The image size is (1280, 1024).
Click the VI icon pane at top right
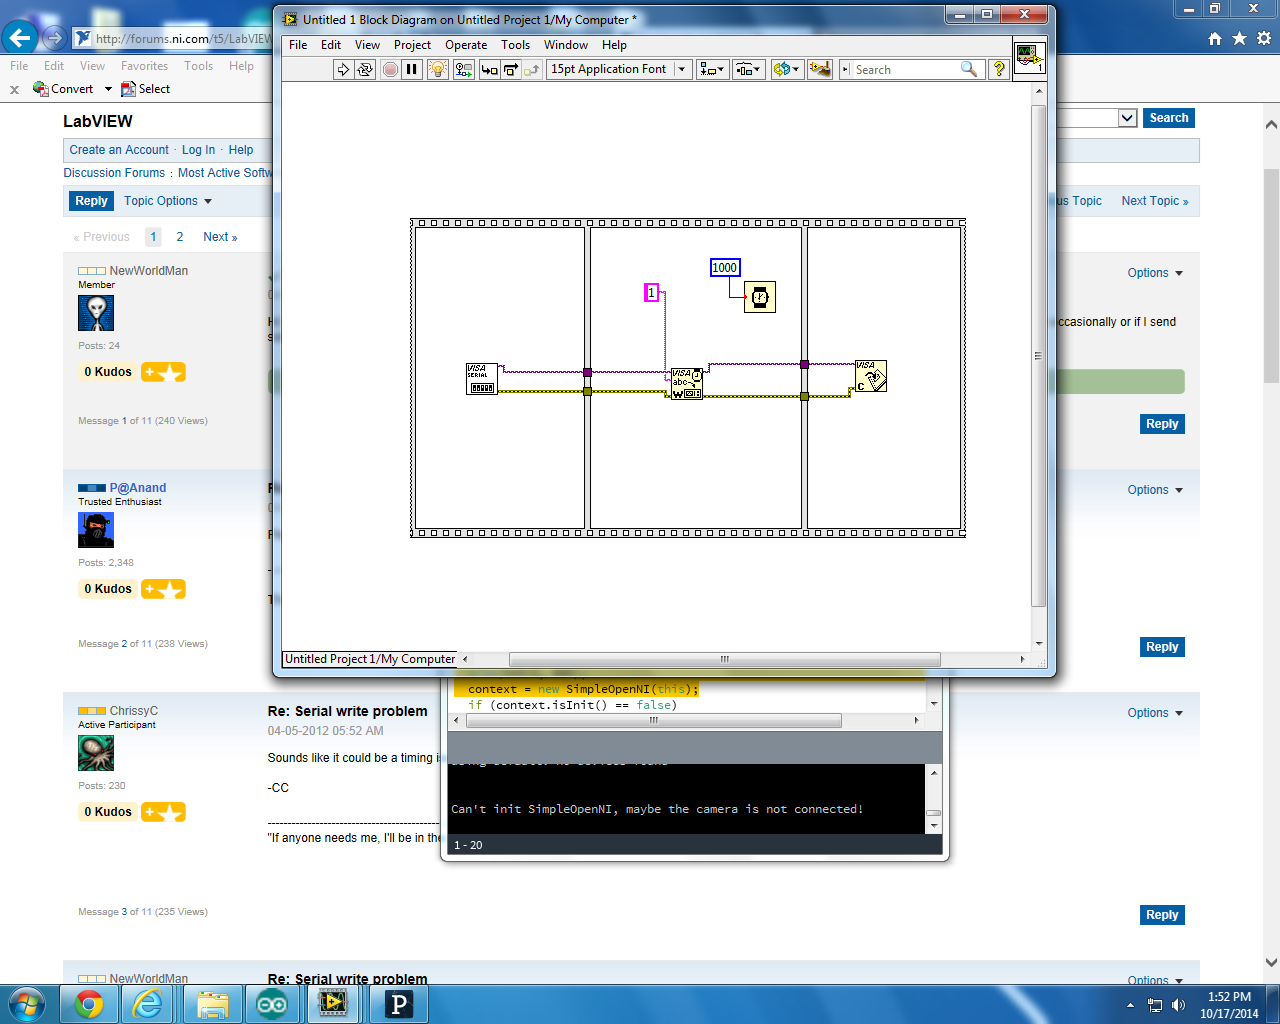pyautogui.click(x=1030, y=58)
